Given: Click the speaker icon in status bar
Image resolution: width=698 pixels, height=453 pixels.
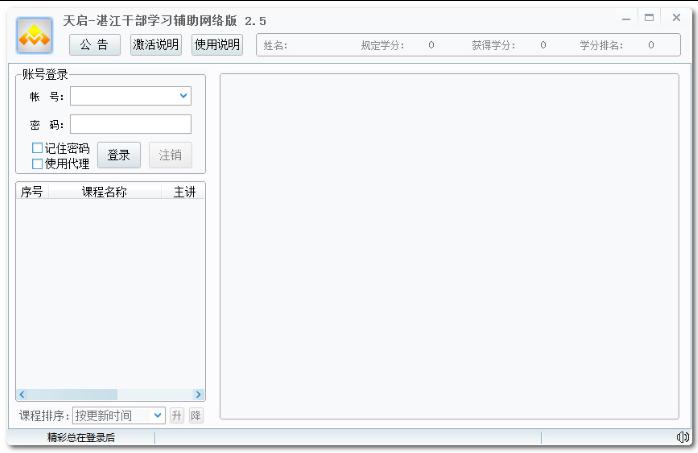Looking at the screenshot, I should click(x=683, y=438).
